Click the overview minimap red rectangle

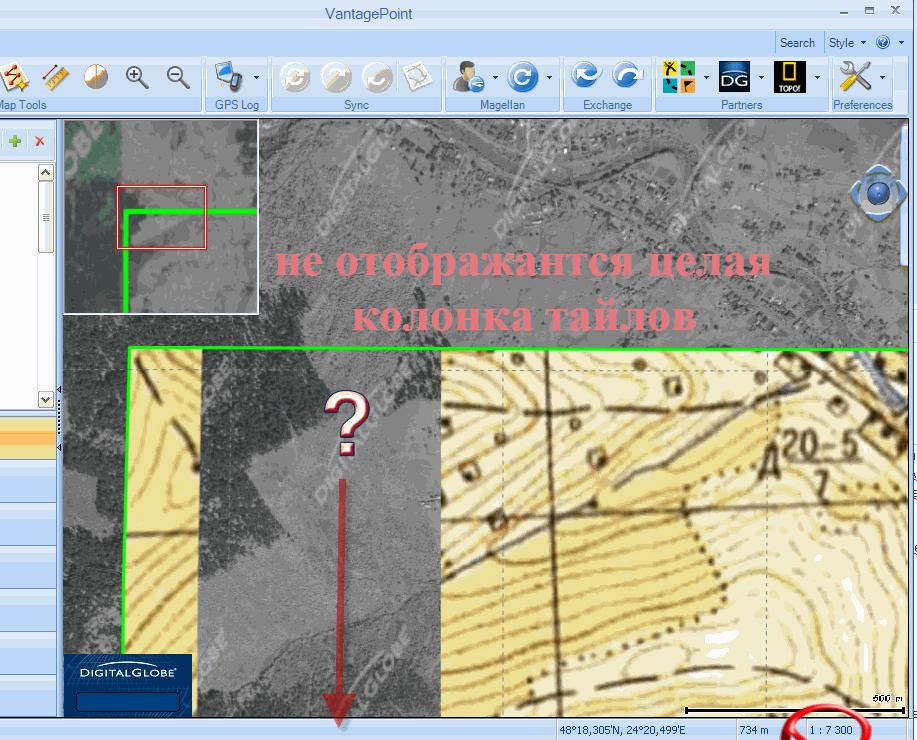[x=161, y=217]
